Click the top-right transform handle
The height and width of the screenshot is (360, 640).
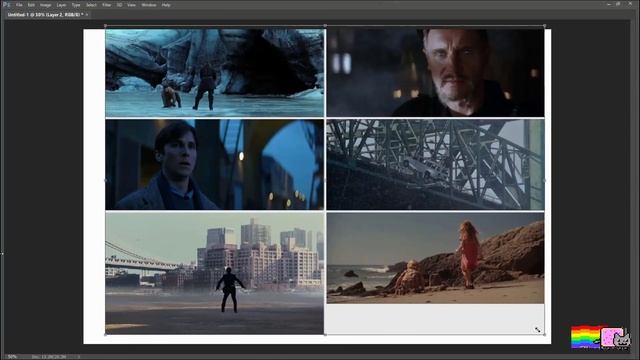[545, 26]
